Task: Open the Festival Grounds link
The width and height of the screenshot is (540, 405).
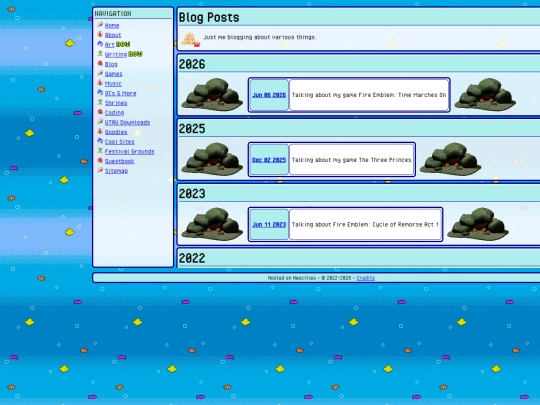Action: [x=129, y=152]
